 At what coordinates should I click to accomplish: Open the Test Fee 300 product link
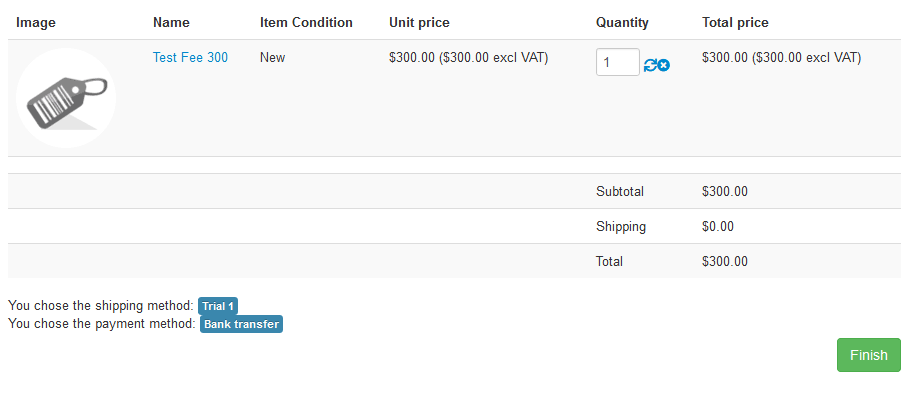190,58
